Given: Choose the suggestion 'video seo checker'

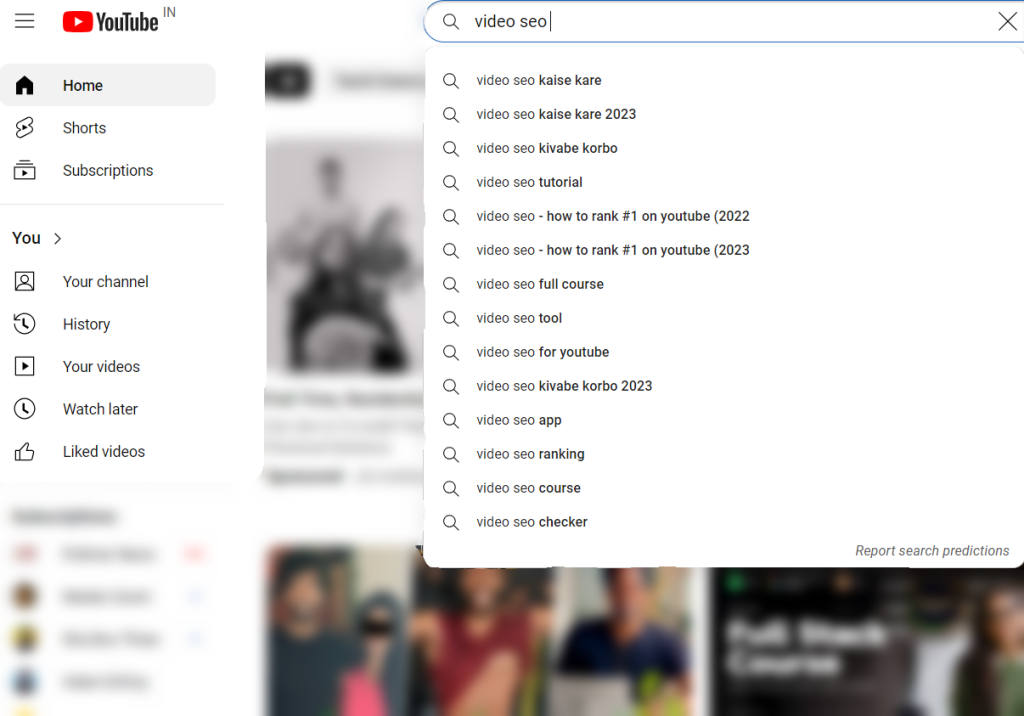Looking at the screenshot, I should 531,522.
